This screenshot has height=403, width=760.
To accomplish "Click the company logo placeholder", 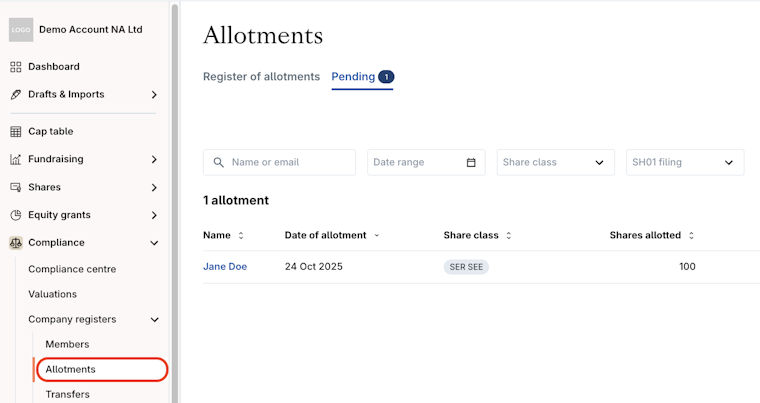I will pos(21,30).
